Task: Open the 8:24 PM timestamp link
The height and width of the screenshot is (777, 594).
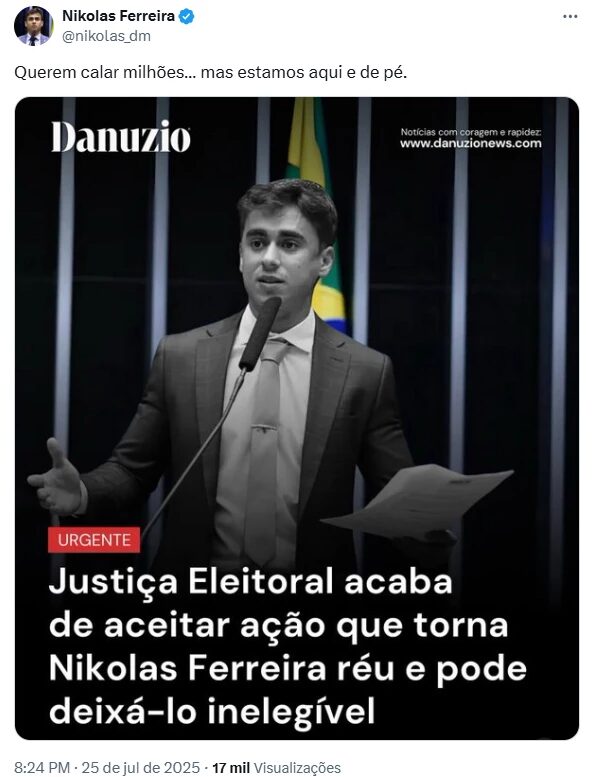Action: click(42, 768)
